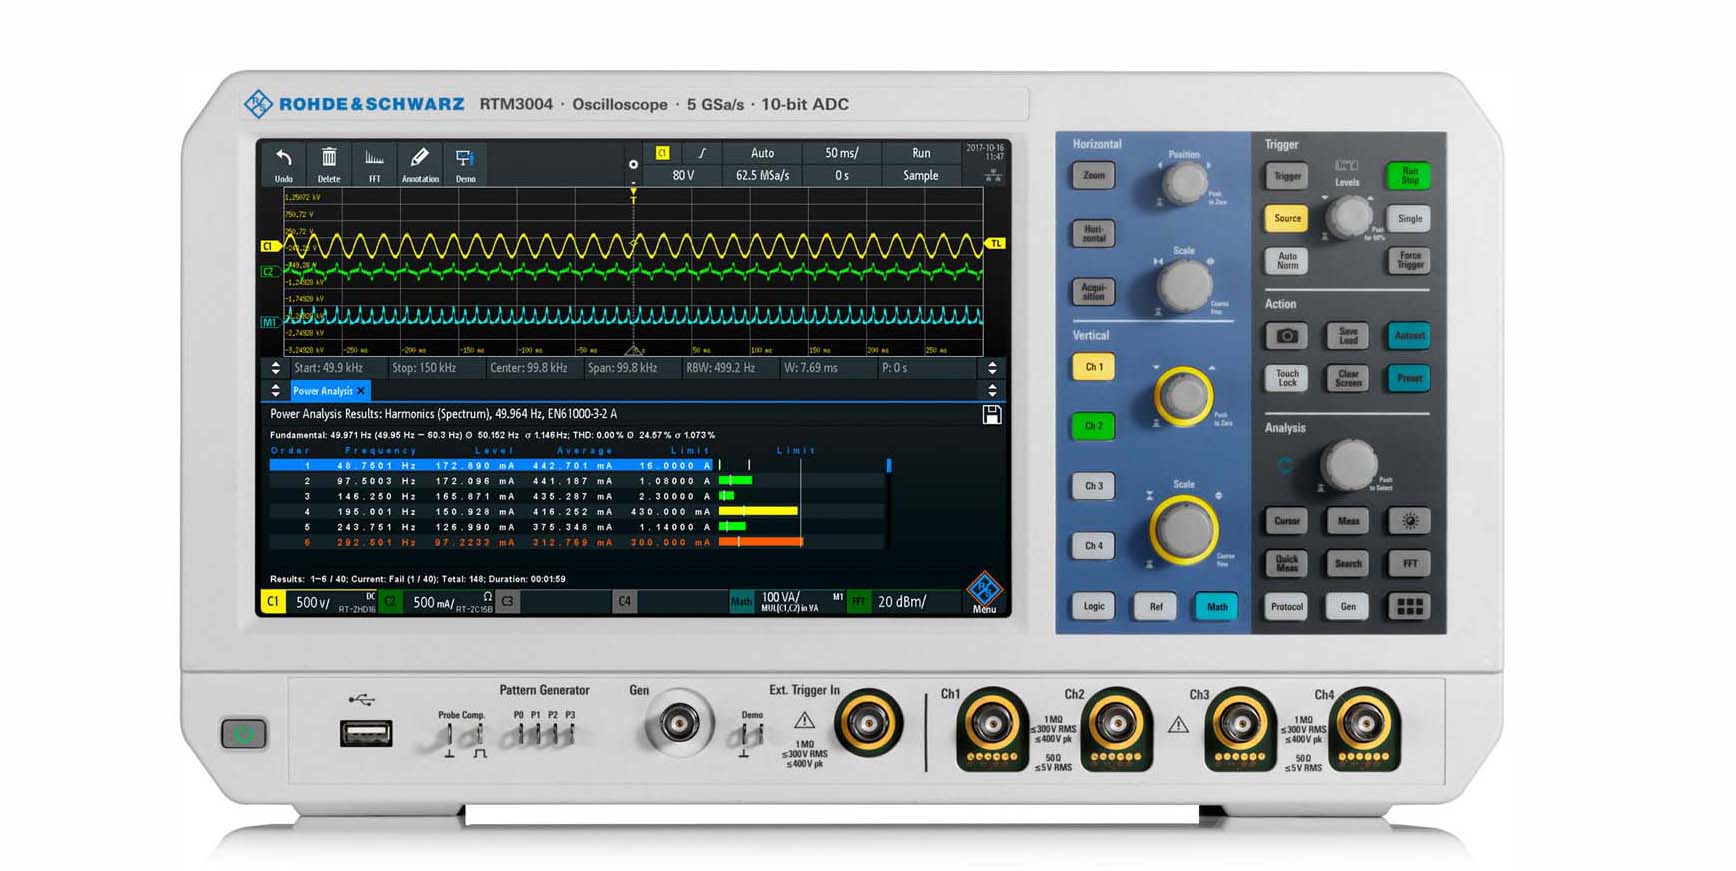Click the trigger slope edge icon
Screen dimensions: 1736x871
point(702,153)
